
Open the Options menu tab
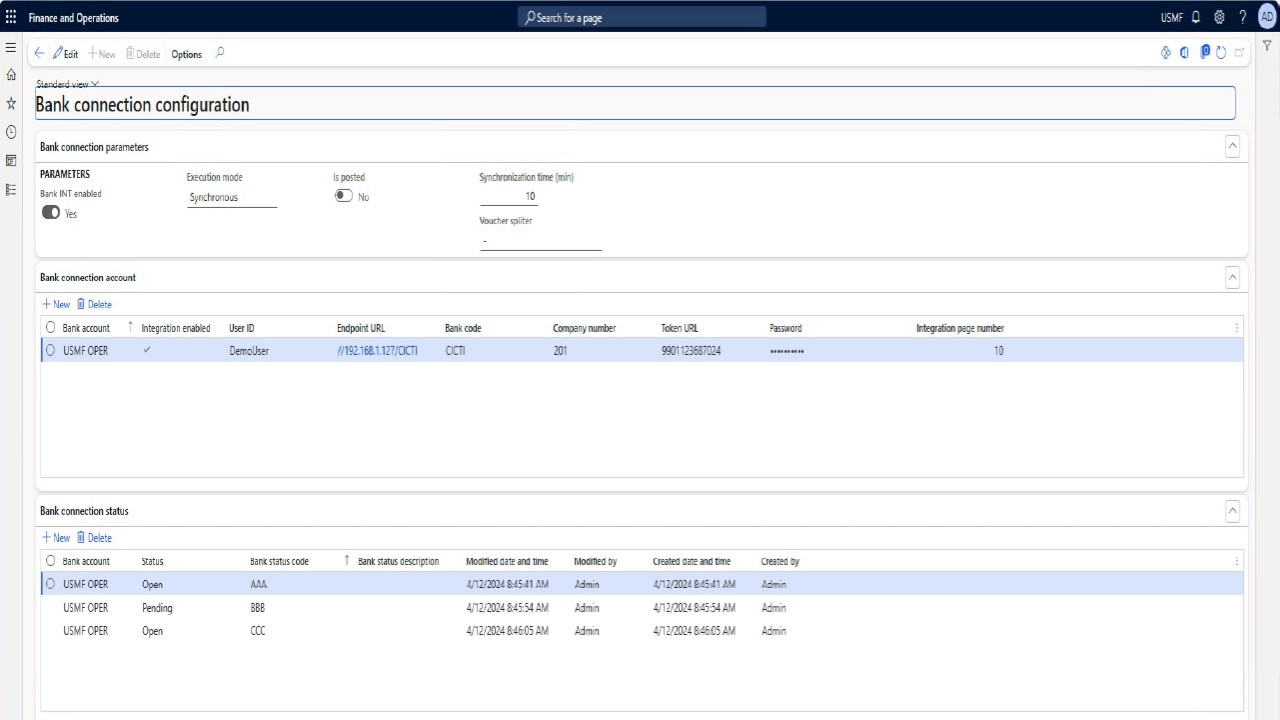point(187,54)
